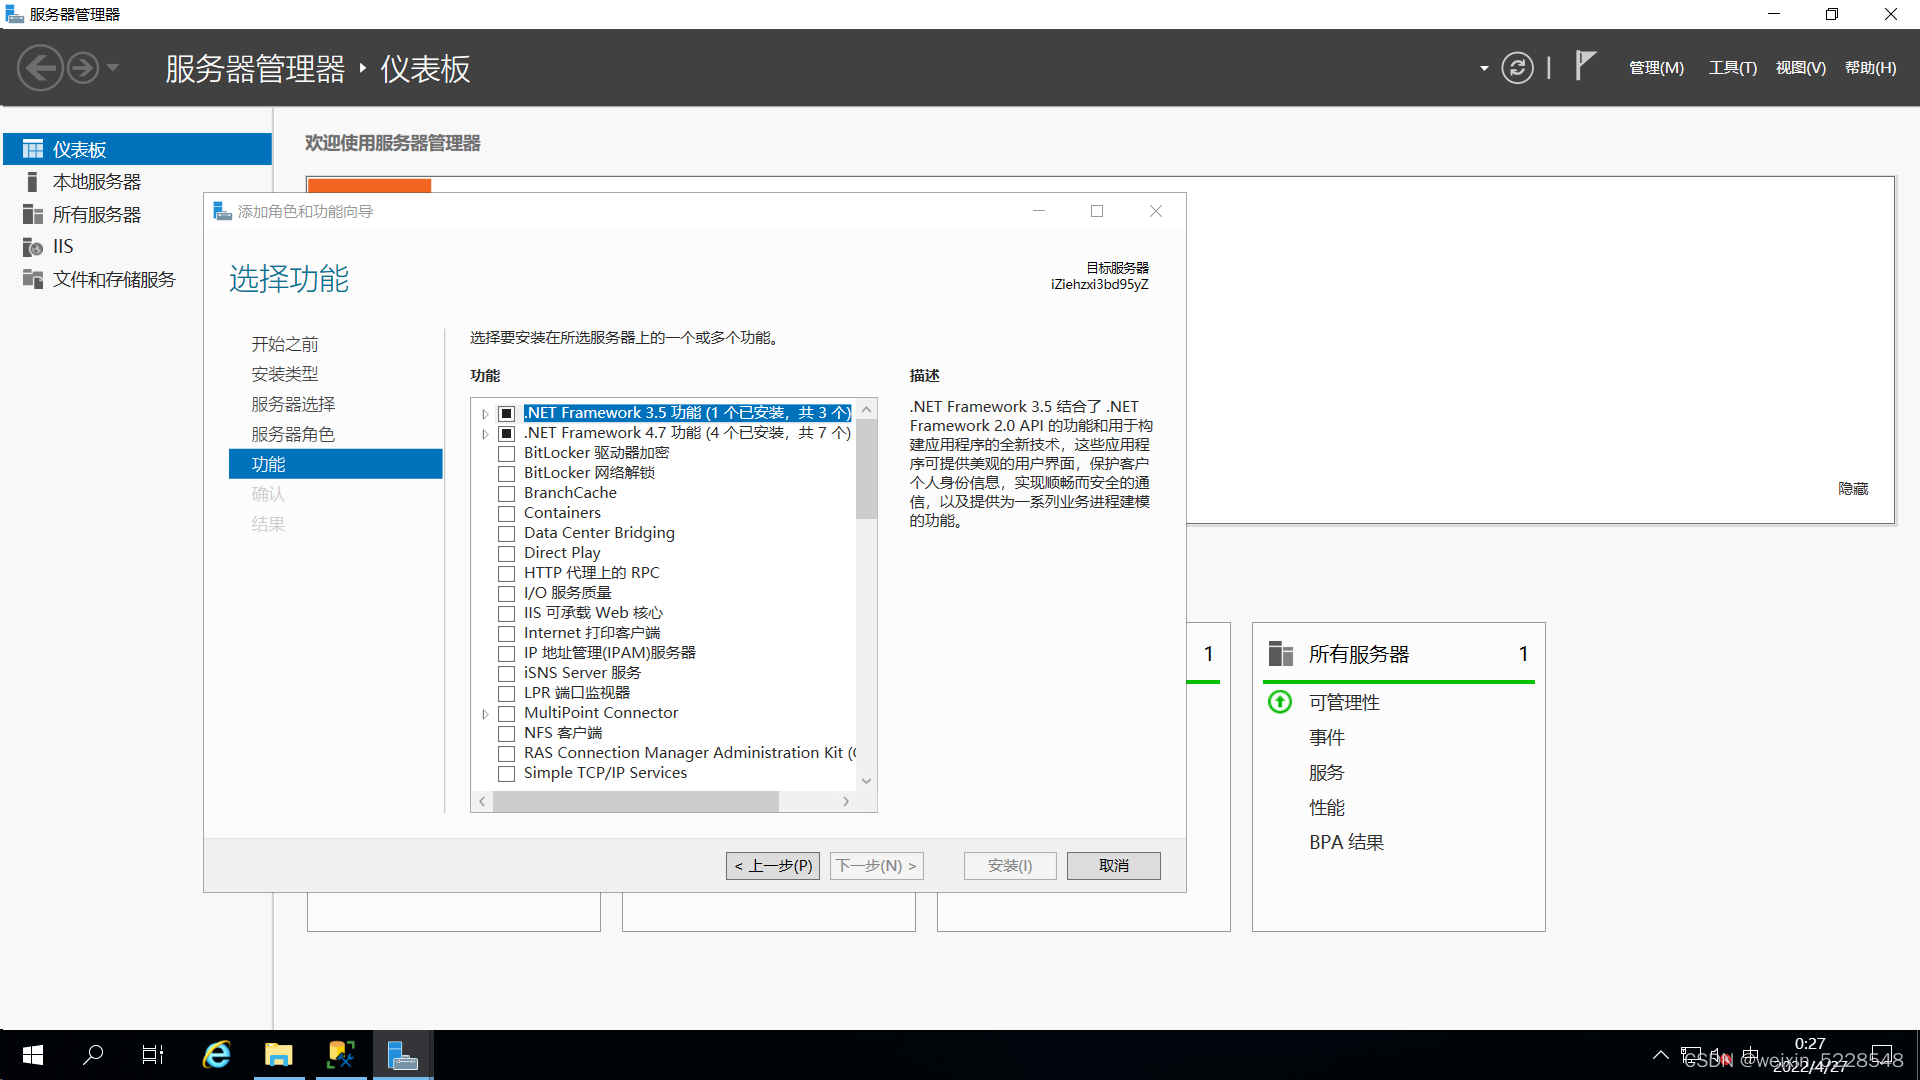Check BitLocker 驱动器加密 checkbox
The height and width of the screenshot is (1080, 1920).
click(507, 454)
